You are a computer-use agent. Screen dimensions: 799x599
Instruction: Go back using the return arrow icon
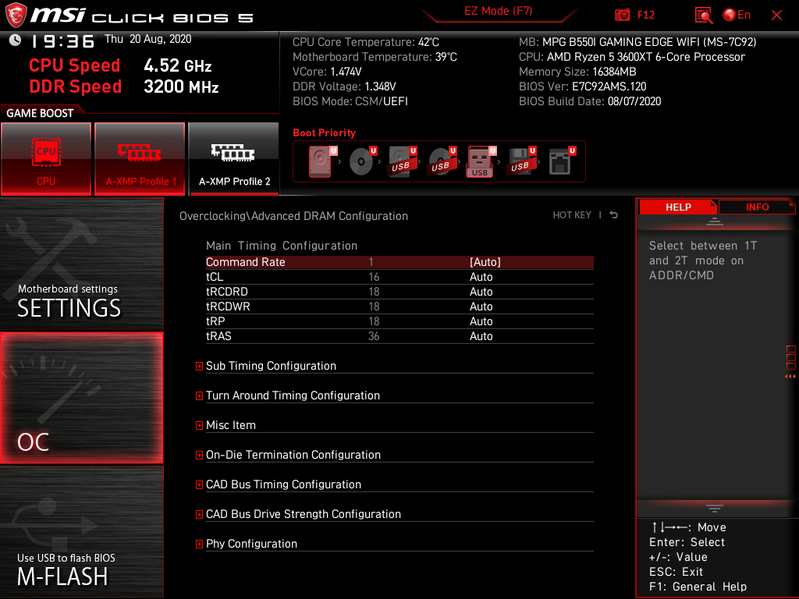tap(614, 215)
